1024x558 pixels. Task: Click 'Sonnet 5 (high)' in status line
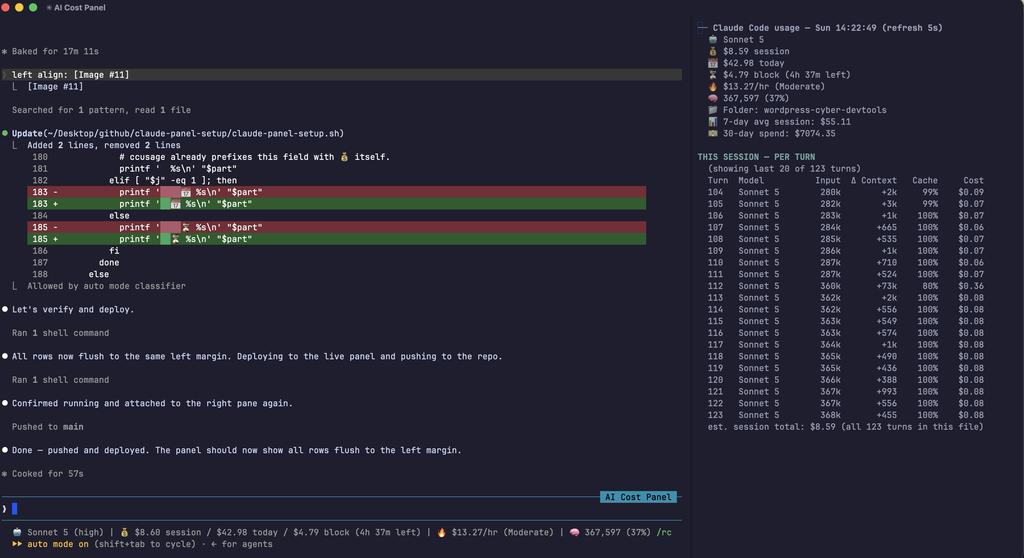pyautogui.click(x=65, y=532)
